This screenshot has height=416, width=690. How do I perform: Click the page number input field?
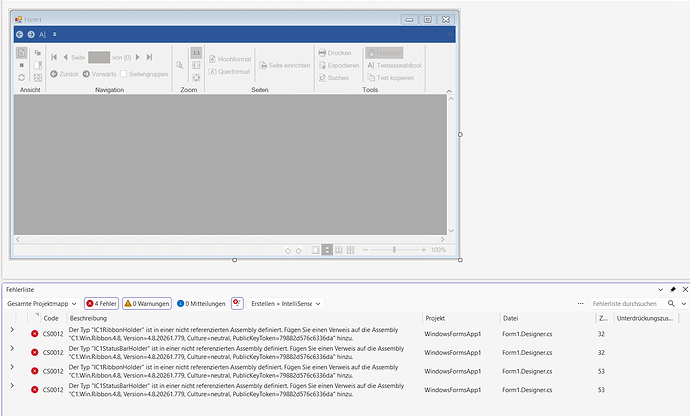(x=99, y=57)
